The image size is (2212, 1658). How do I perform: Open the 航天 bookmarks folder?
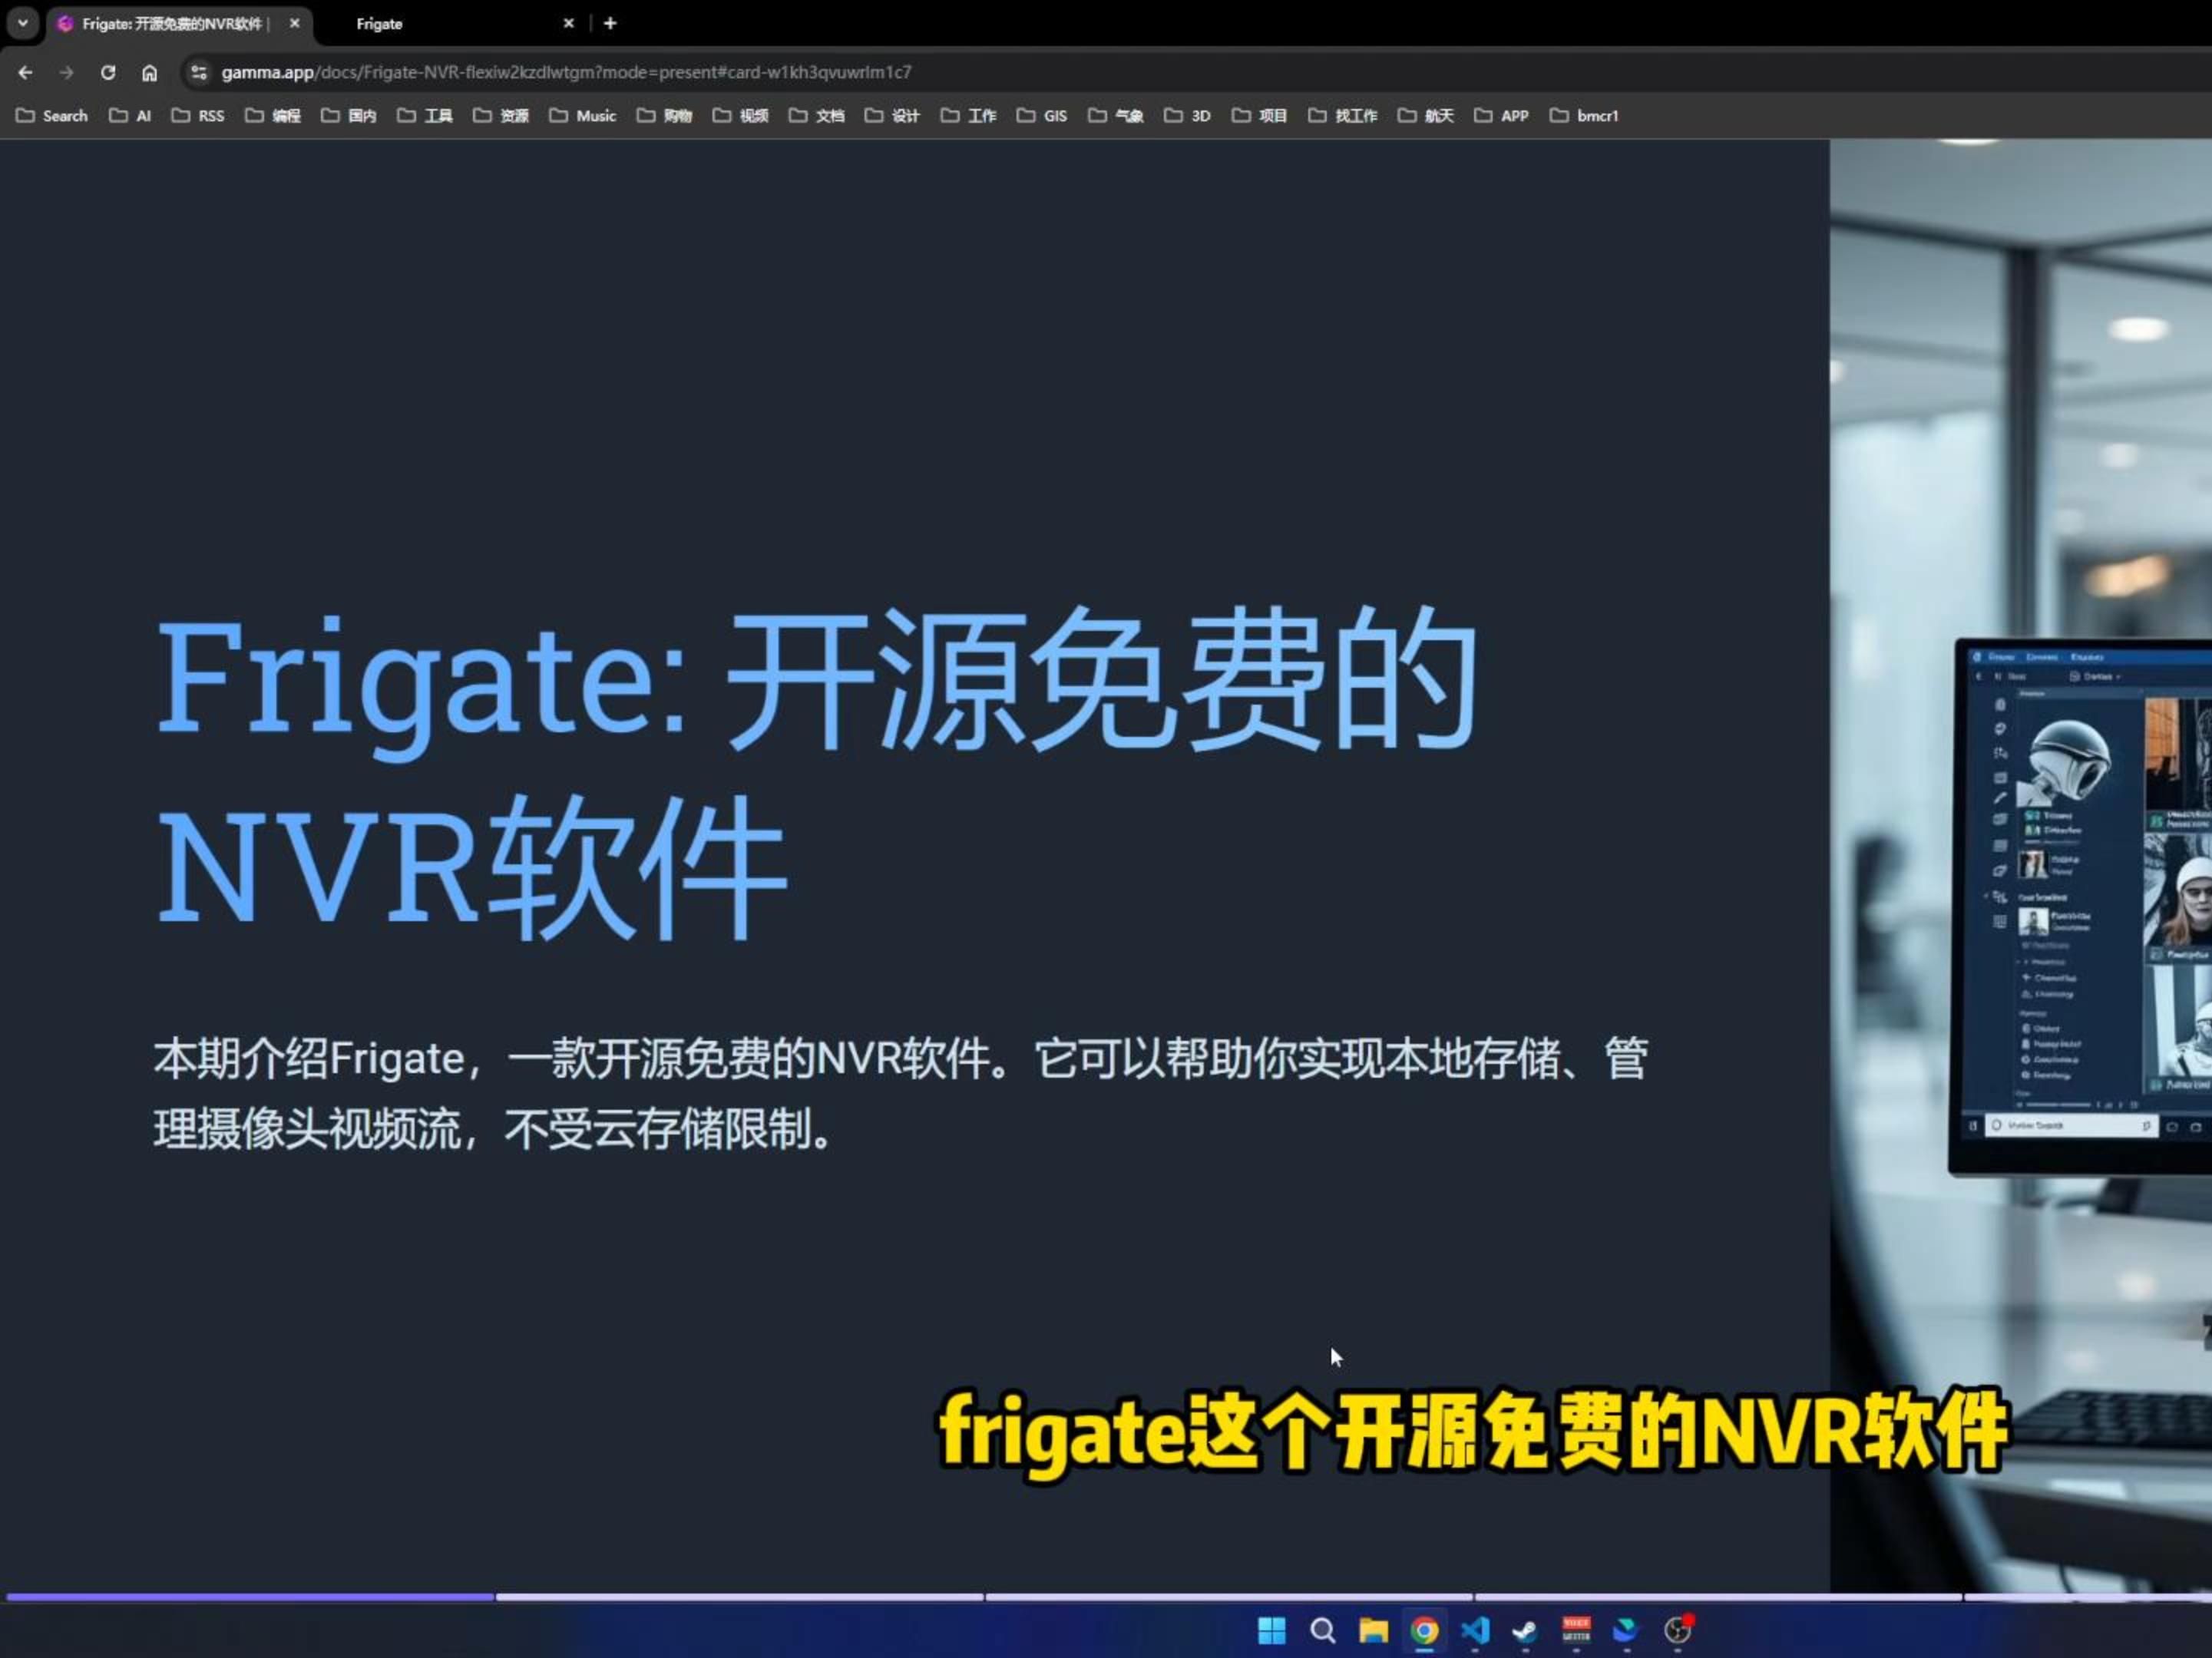pos(1426,116)
